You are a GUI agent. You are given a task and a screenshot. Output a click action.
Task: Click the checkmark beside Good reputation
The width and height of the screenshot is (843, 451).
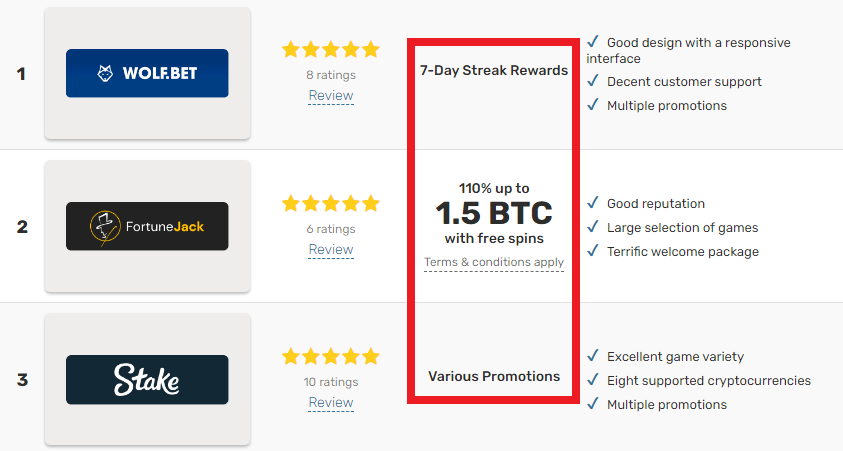coord(592,203)
